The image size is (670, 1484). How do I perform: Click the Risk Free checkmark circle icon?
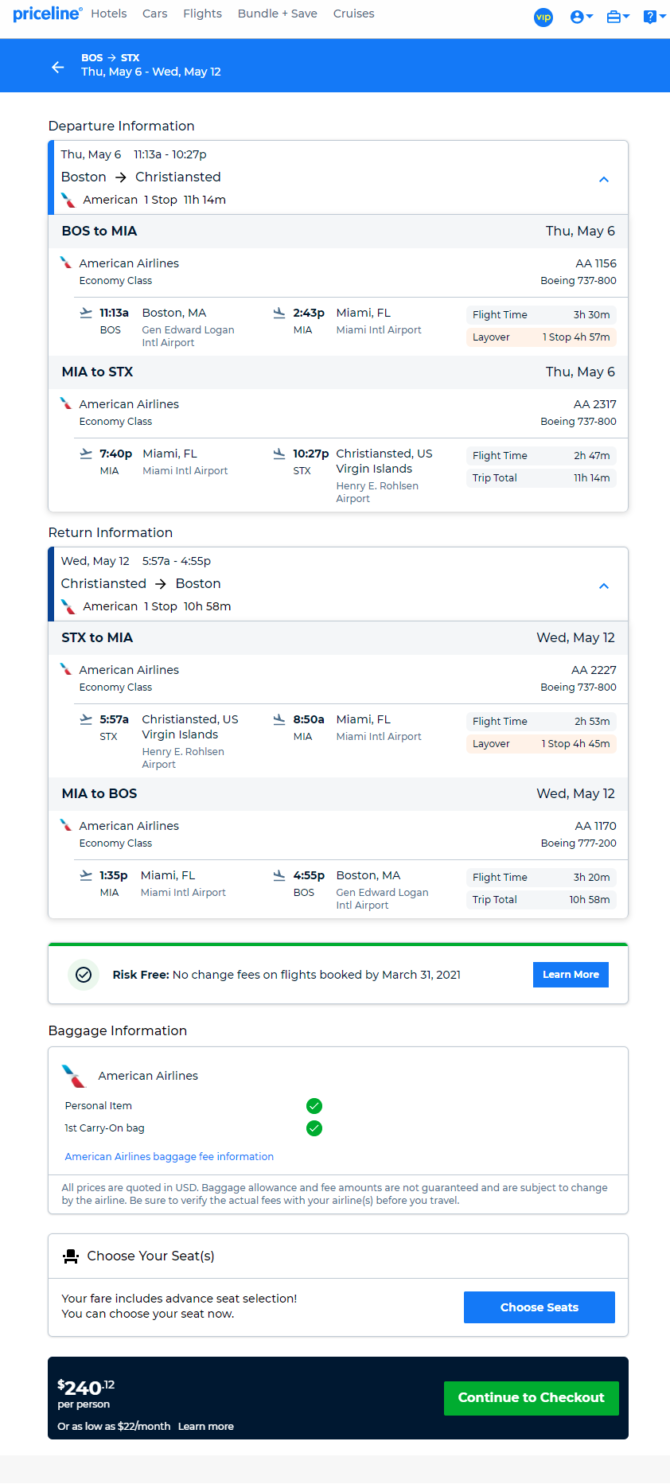point(84,974)
